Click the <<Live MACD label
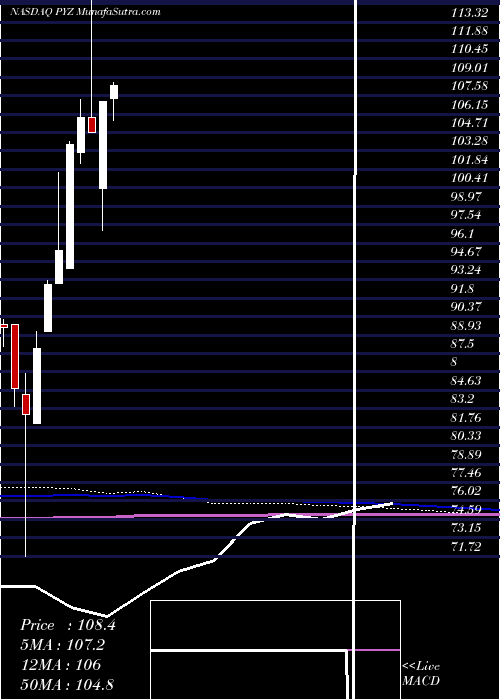500x700 pixels. (x=421, y=673)
